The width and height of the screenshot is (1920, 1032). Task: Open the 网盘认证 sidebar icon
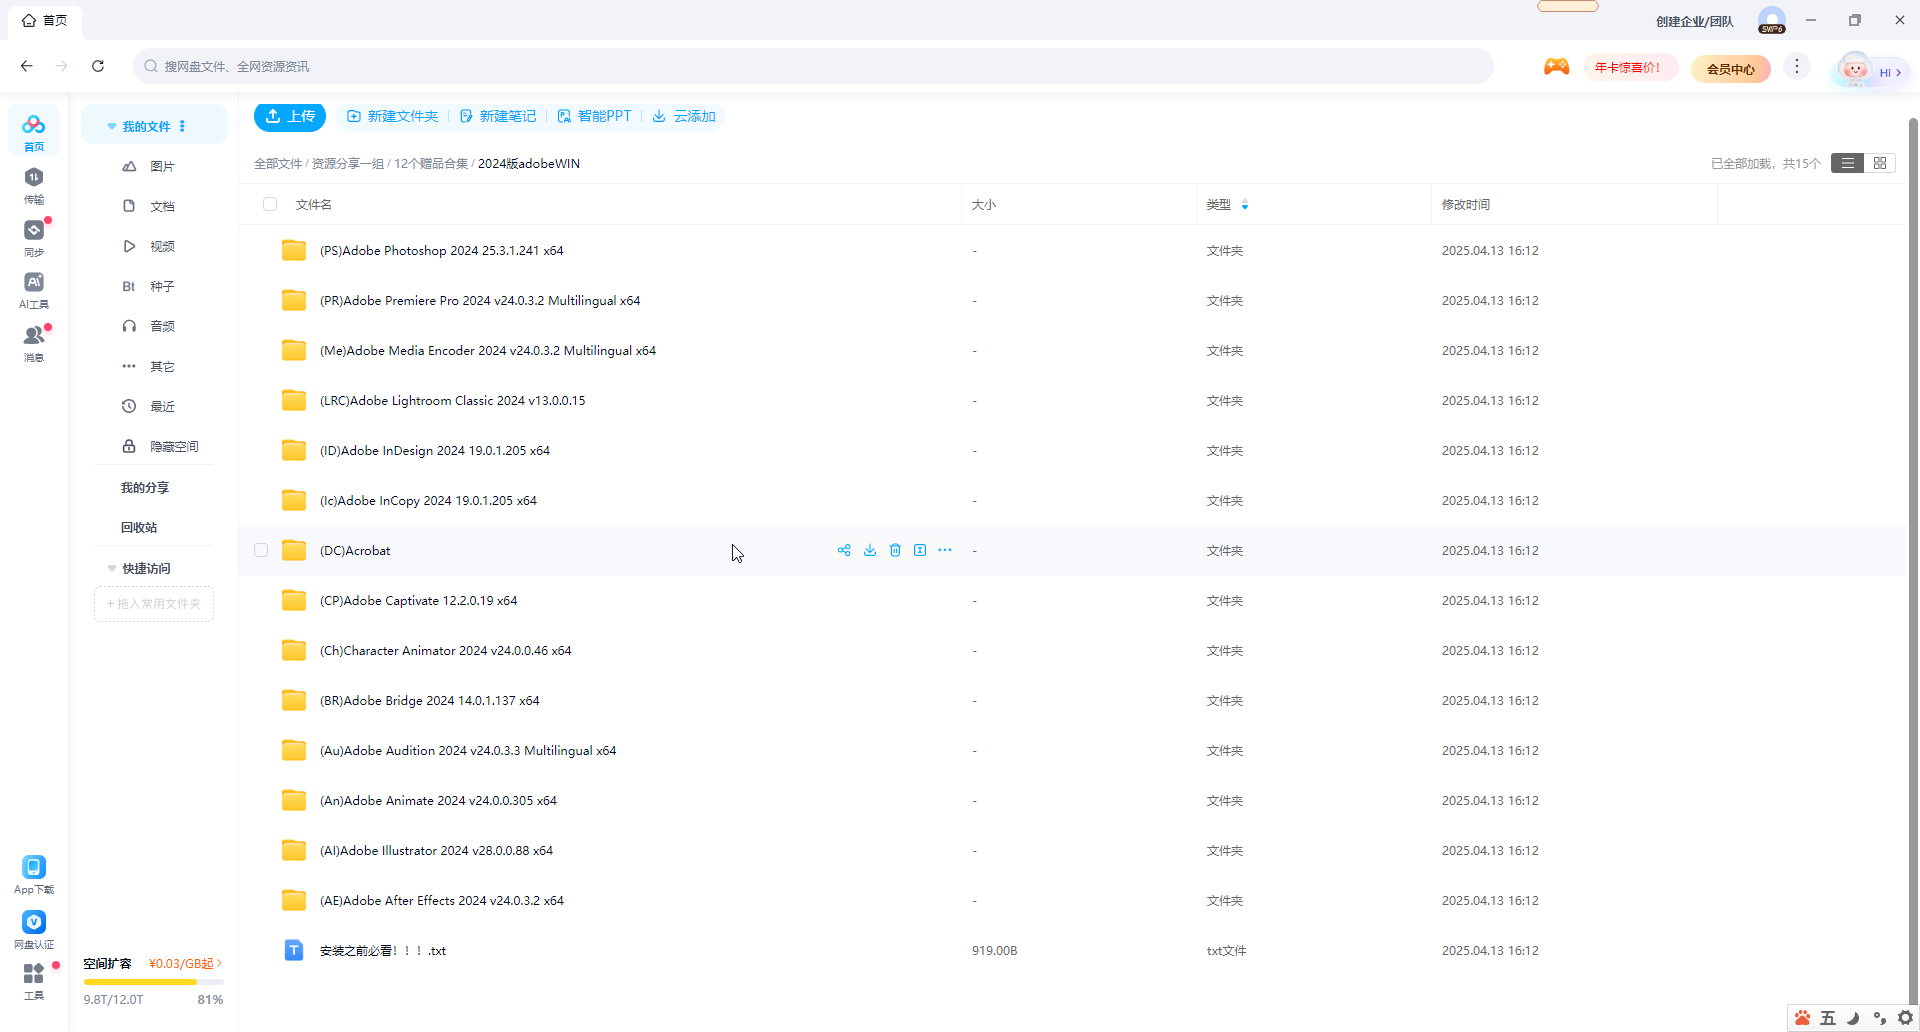[x=34, y=930]
